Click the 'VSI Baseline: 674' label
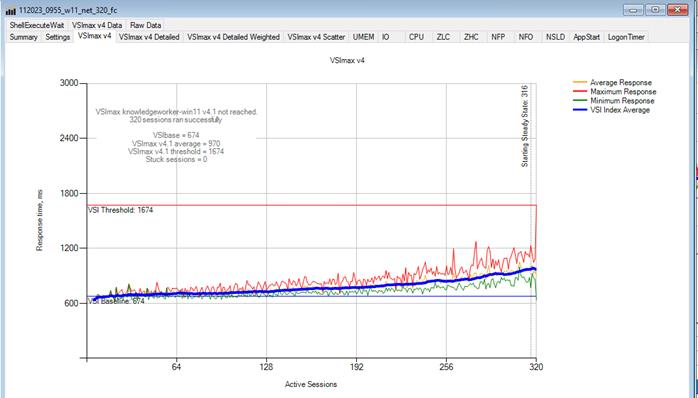Image resolution: width=698 pixels, height=398 pixels. (x=116, y=301)
